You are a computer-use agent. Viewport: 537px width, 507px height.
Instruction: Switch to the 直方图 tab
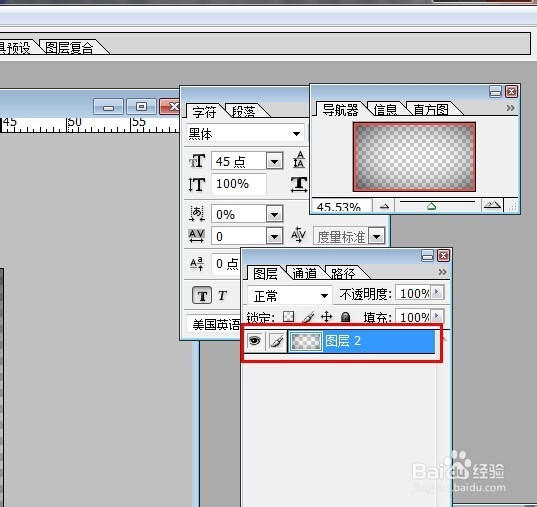click(x=430, y=110)
